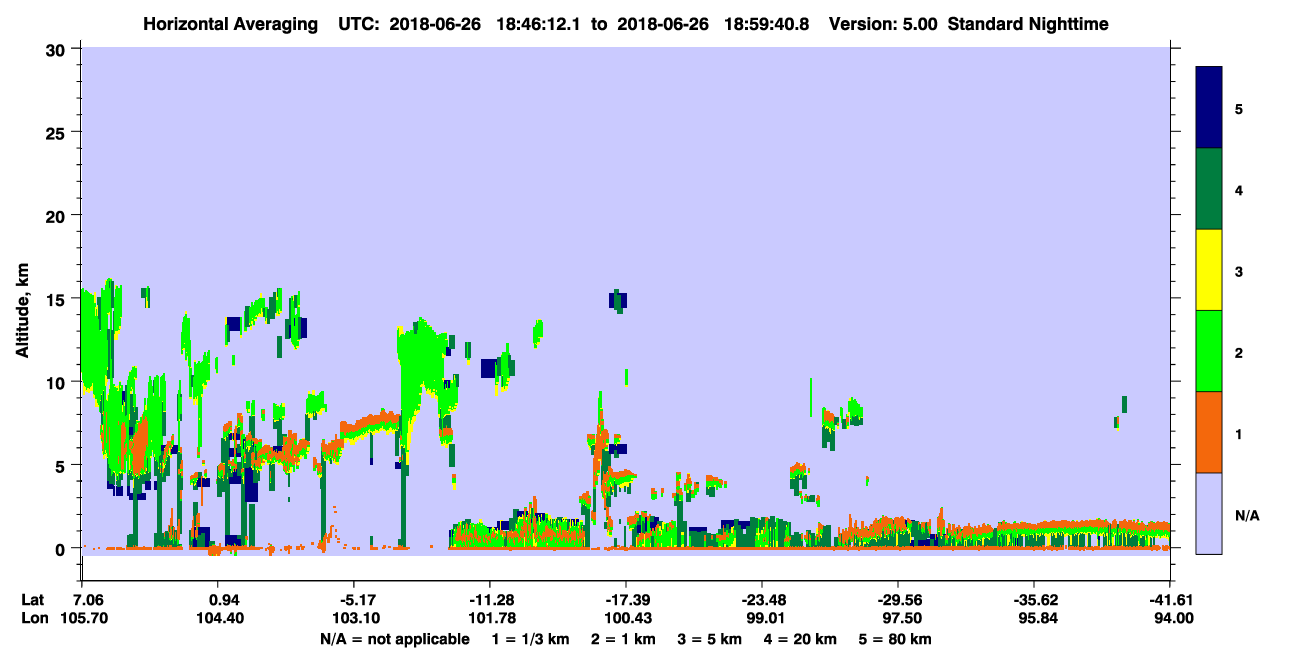Image resolution: width=1300 pixels, height=667 pixels.
Task: Click latitude value '7.06'
Action: (82, 600)
